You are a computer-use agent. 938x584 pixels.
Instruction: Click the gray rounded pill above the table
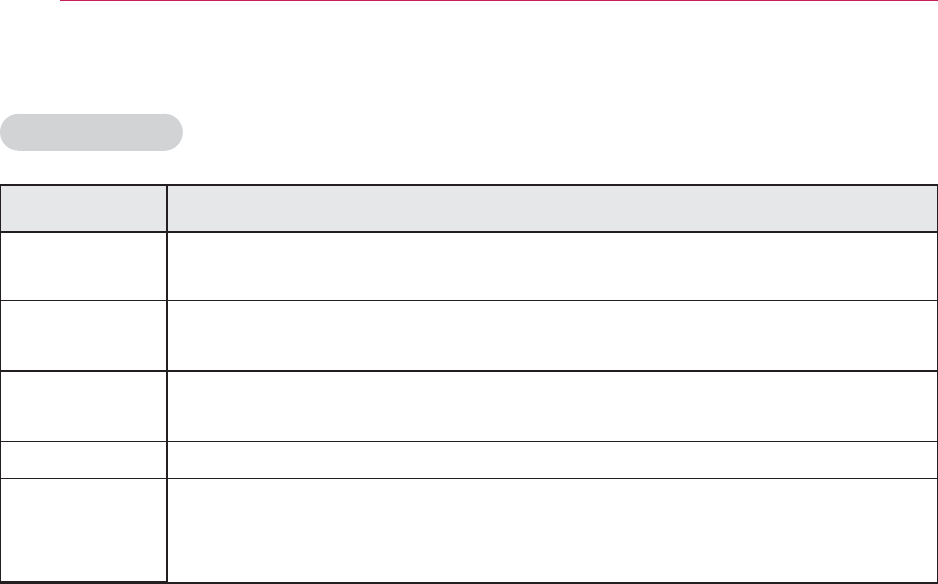point(92,132)
